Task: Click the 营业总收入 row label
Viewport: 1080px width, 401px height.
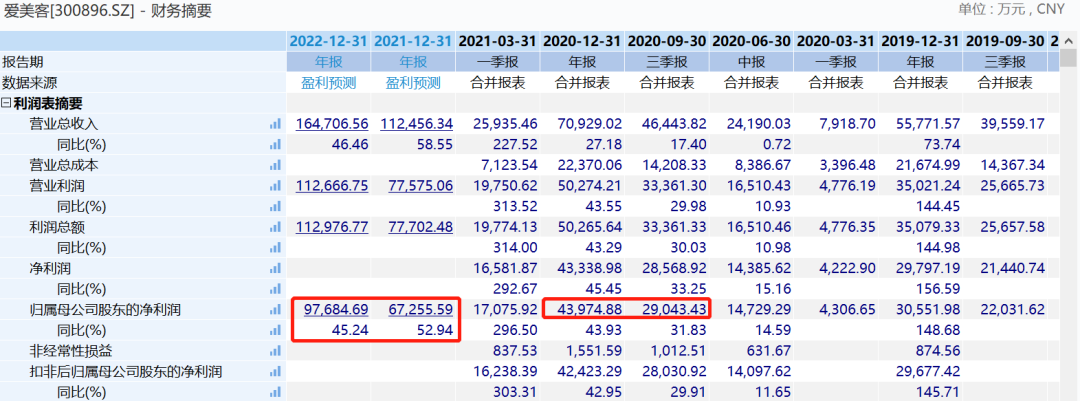Action: coord(64,124)
